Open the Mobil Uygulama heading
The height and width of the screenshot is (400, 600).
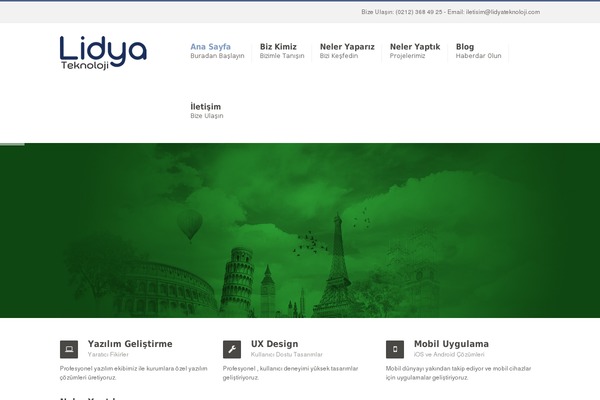coord(451,344)
